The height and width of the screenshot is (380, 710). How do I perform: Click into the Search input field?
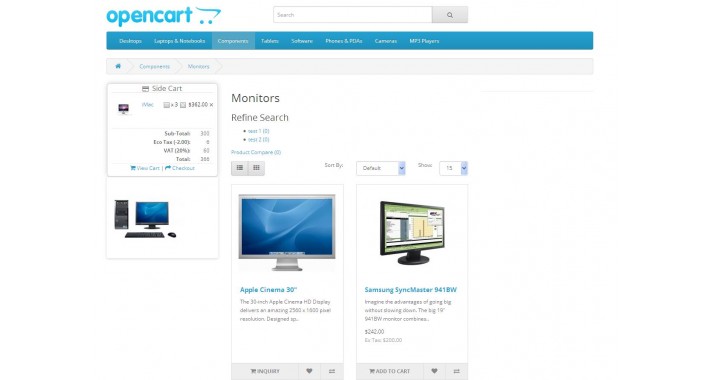click(353, 15)
